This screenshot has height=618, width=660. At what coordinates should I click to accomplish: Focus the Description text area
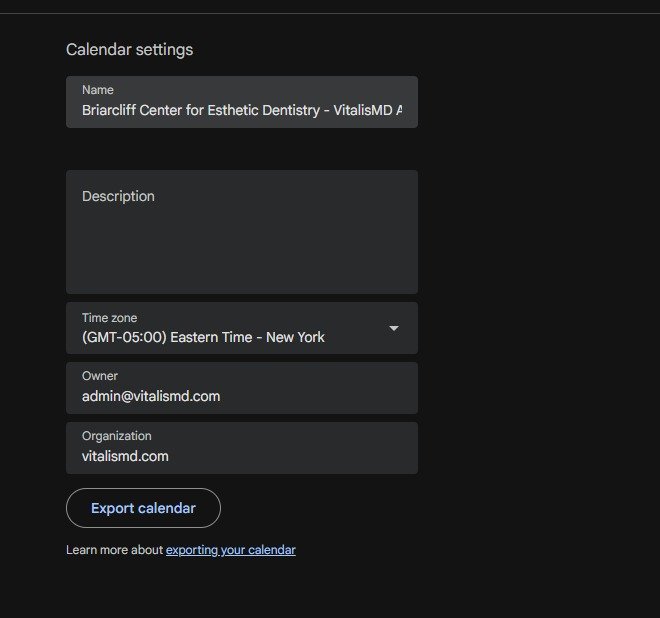241,232
